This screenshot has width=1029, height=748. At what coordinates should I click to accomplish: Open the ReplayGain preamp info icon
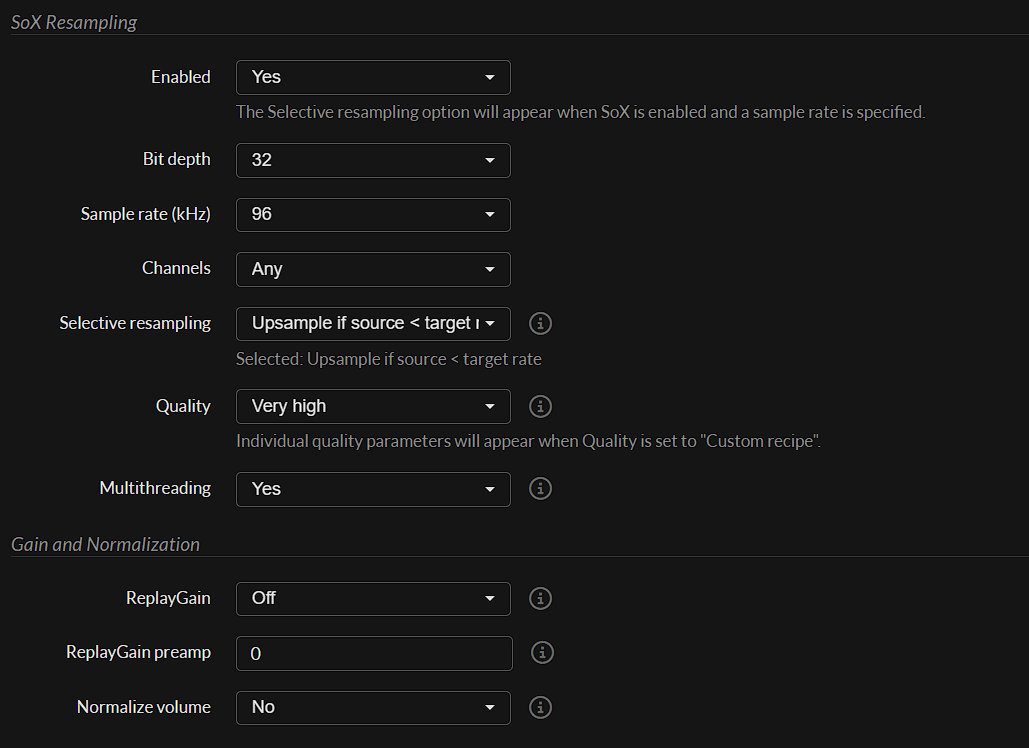[x=542, y=653]
